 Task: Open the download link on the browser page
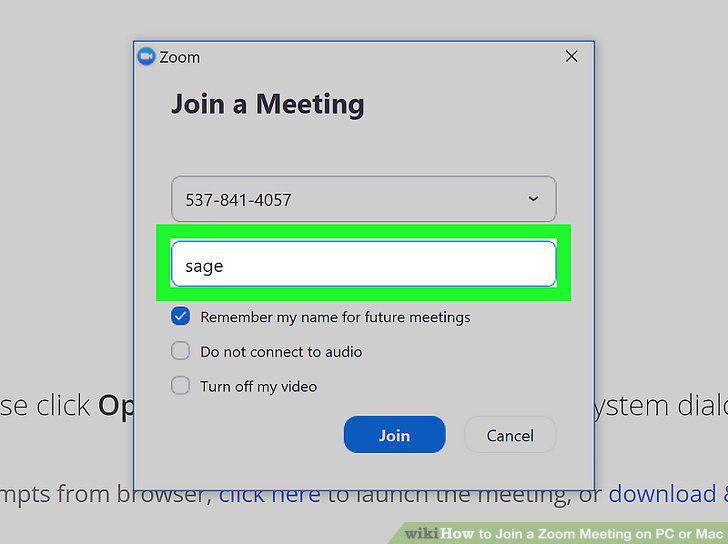pos(668,494)
